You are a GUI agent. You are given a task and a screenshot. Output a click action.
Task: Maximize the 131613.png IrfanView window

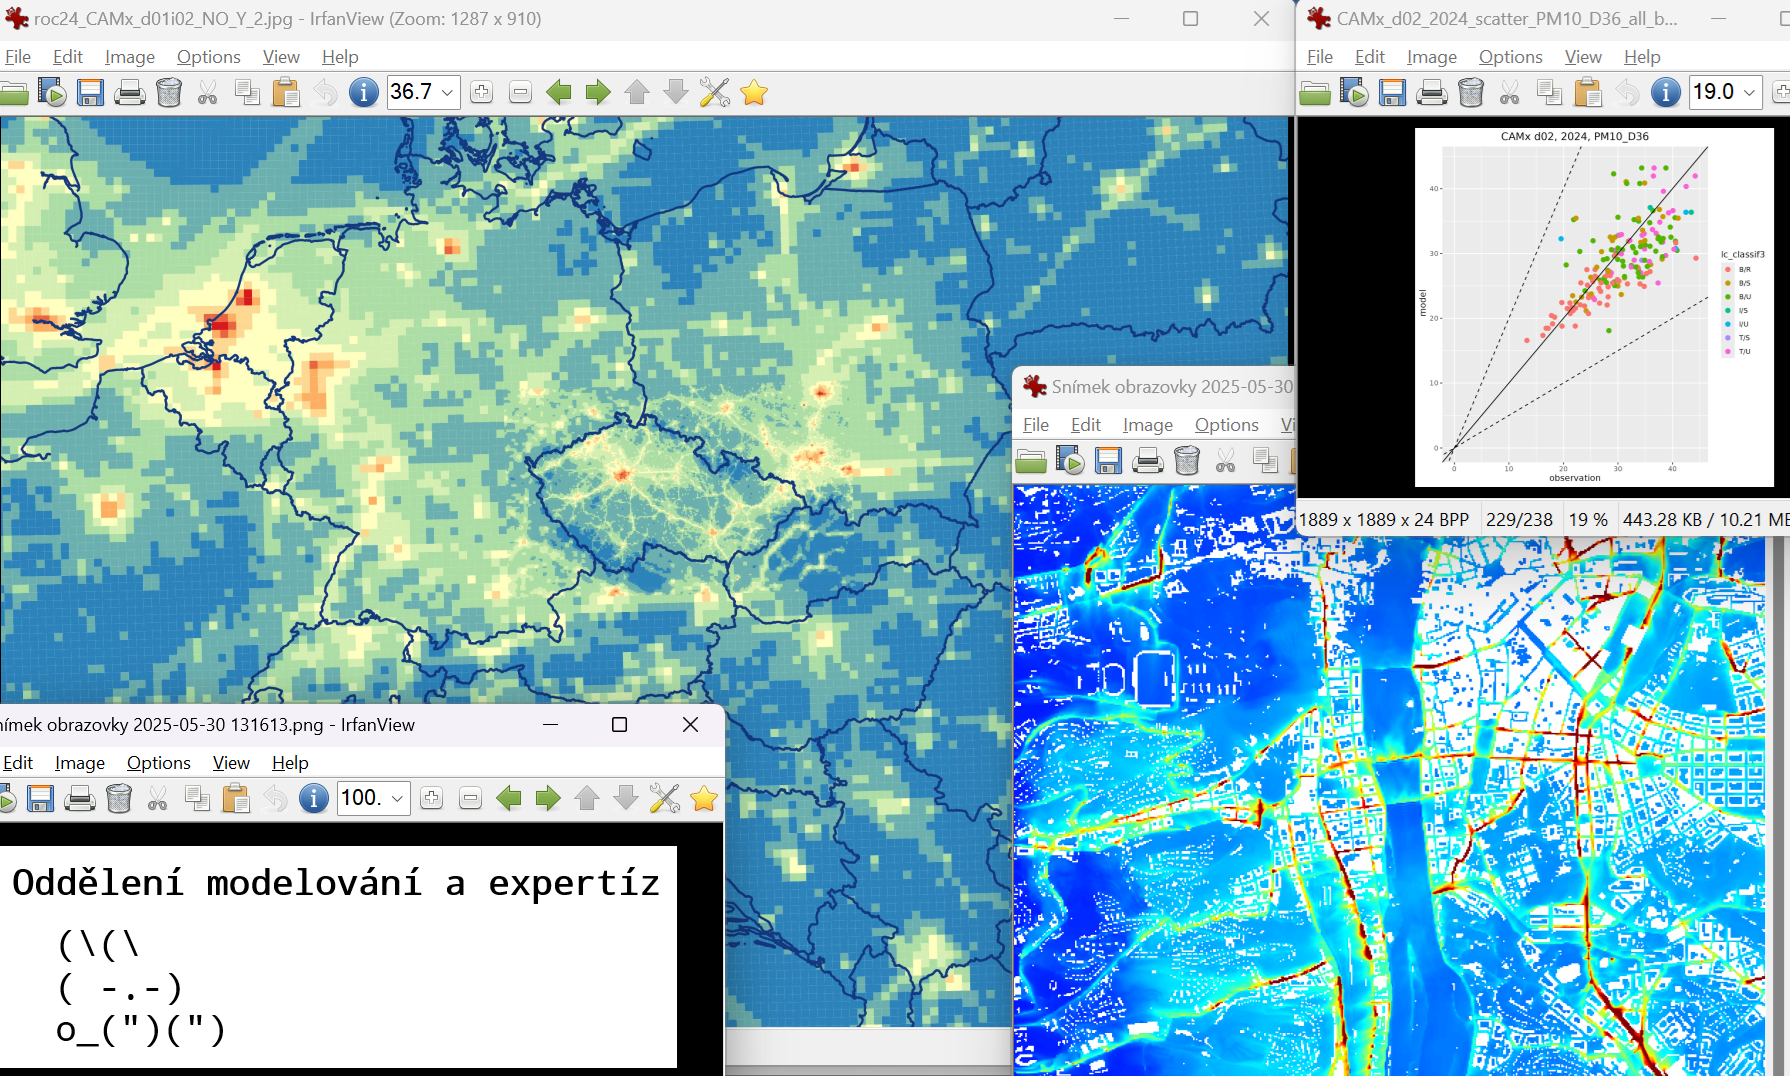tap(619, 725)
